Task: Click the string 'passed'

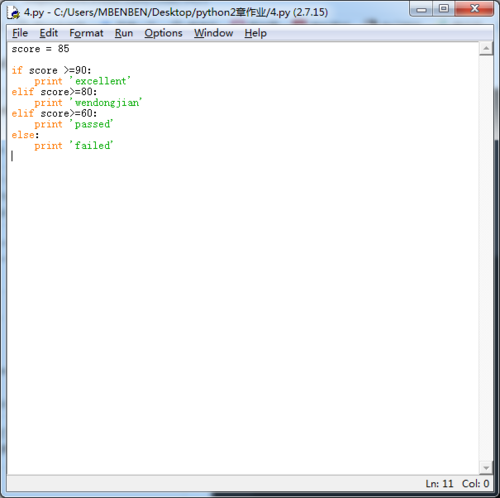Action: [91, 124]
